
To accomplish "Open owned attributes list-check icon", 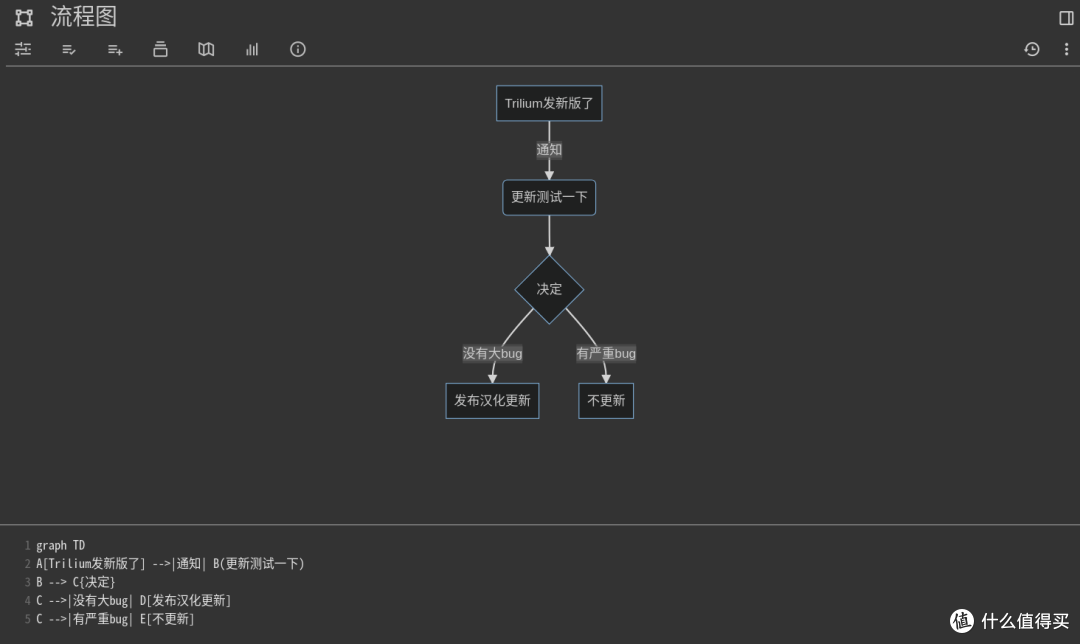I will click(68, 49).
